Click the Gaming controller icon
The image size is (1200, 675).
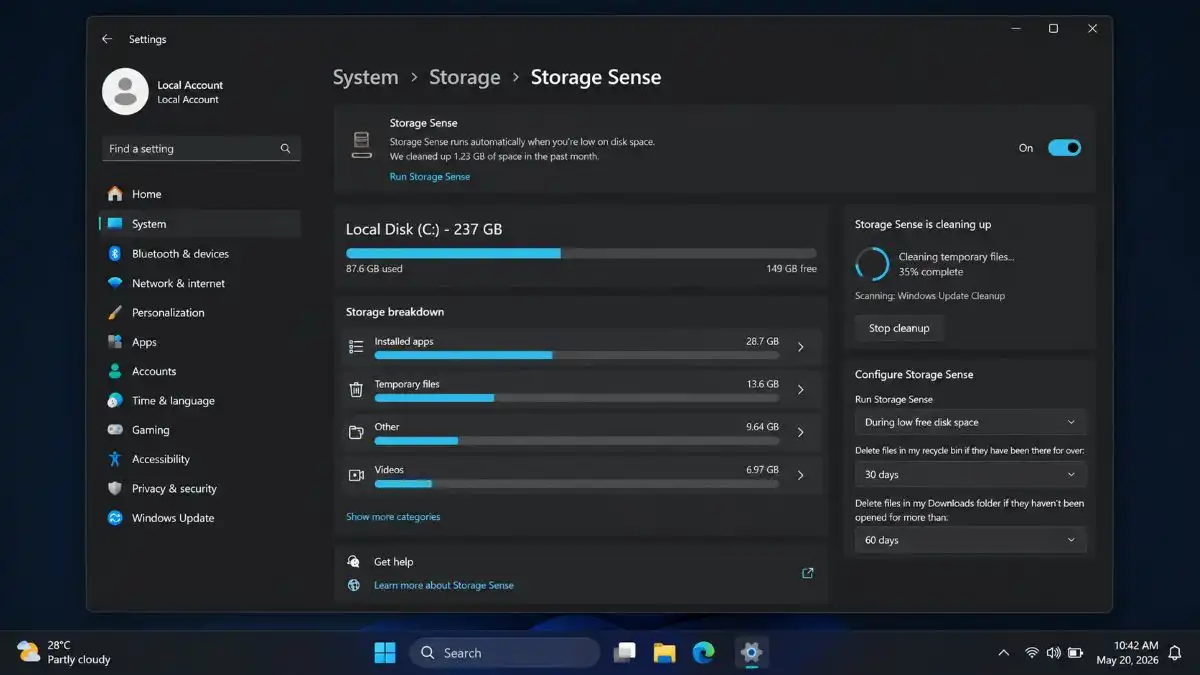tap(115, 430)
